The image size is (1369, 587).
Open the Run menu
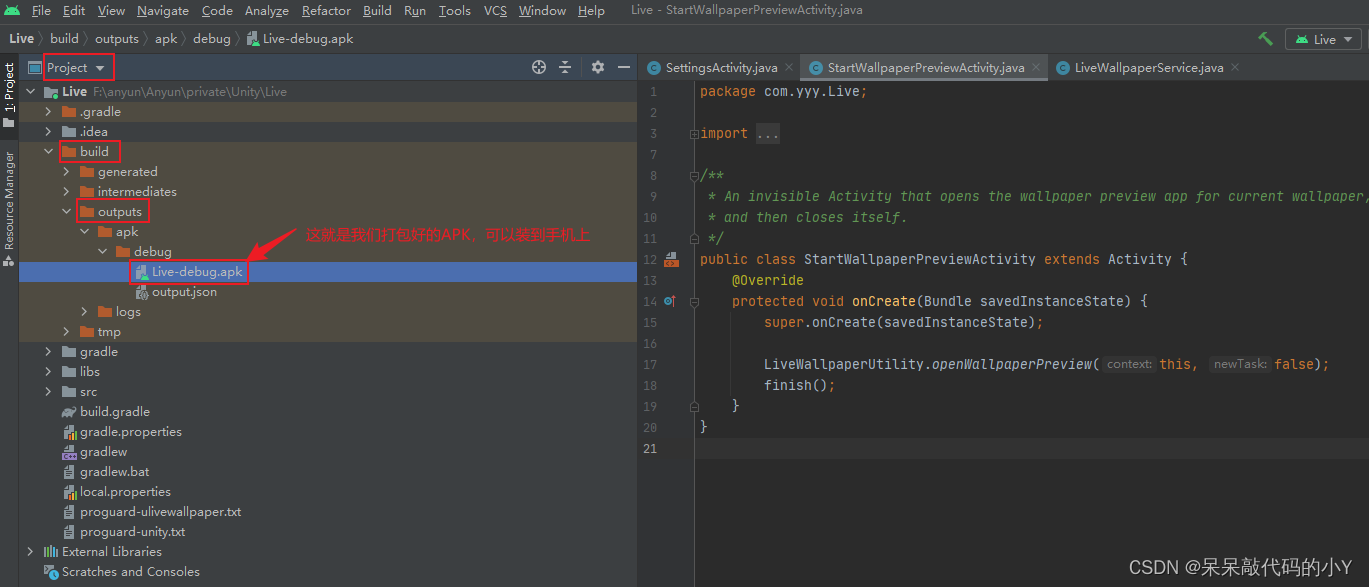415,11
